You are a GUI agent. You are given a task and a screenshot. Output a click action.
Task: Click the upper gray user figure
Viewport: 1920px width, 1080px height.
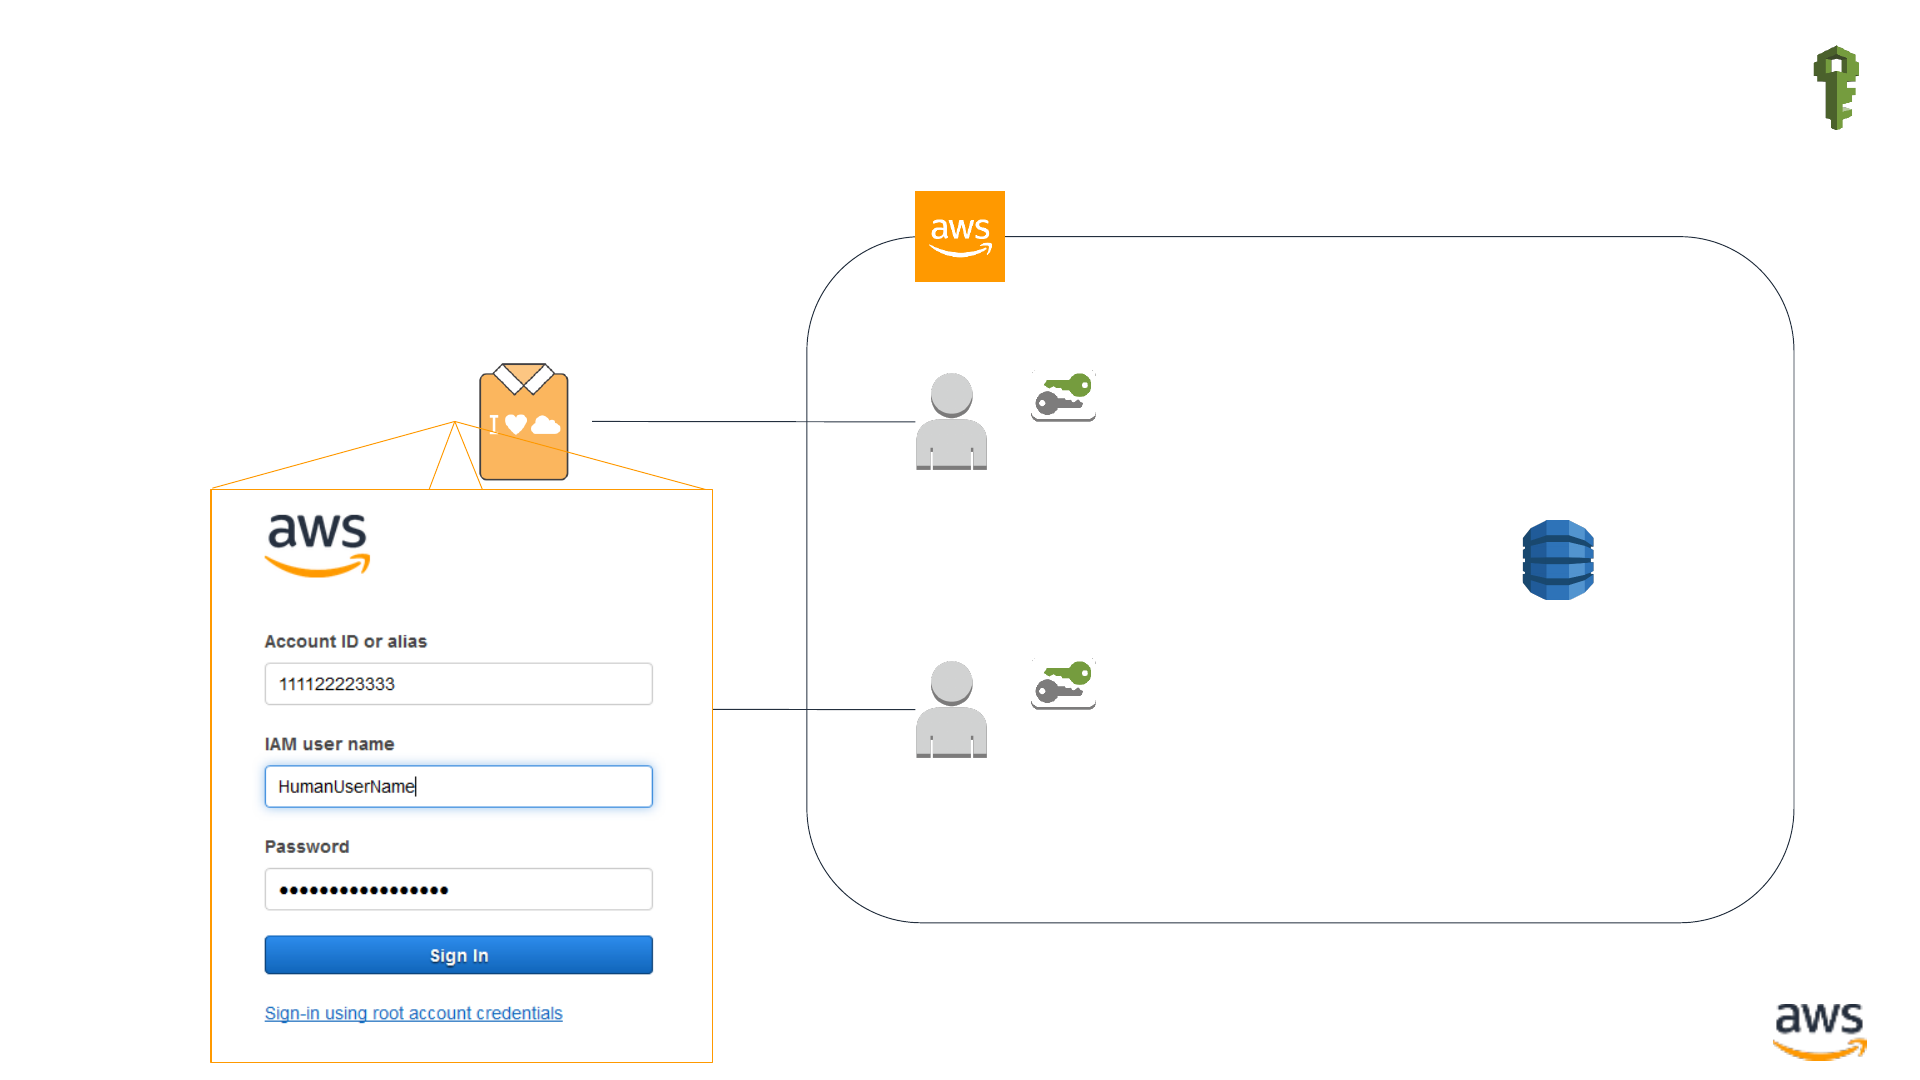pos(952,421)
